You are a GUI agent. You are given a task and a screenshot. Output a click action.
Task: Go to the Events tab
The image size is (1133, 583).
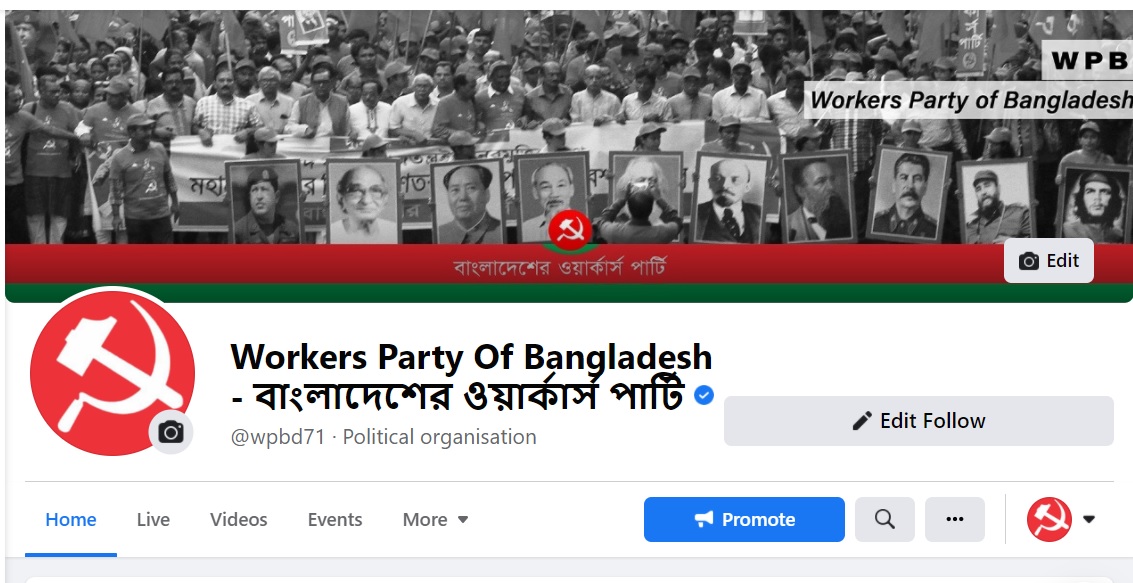tap(335, 519)
